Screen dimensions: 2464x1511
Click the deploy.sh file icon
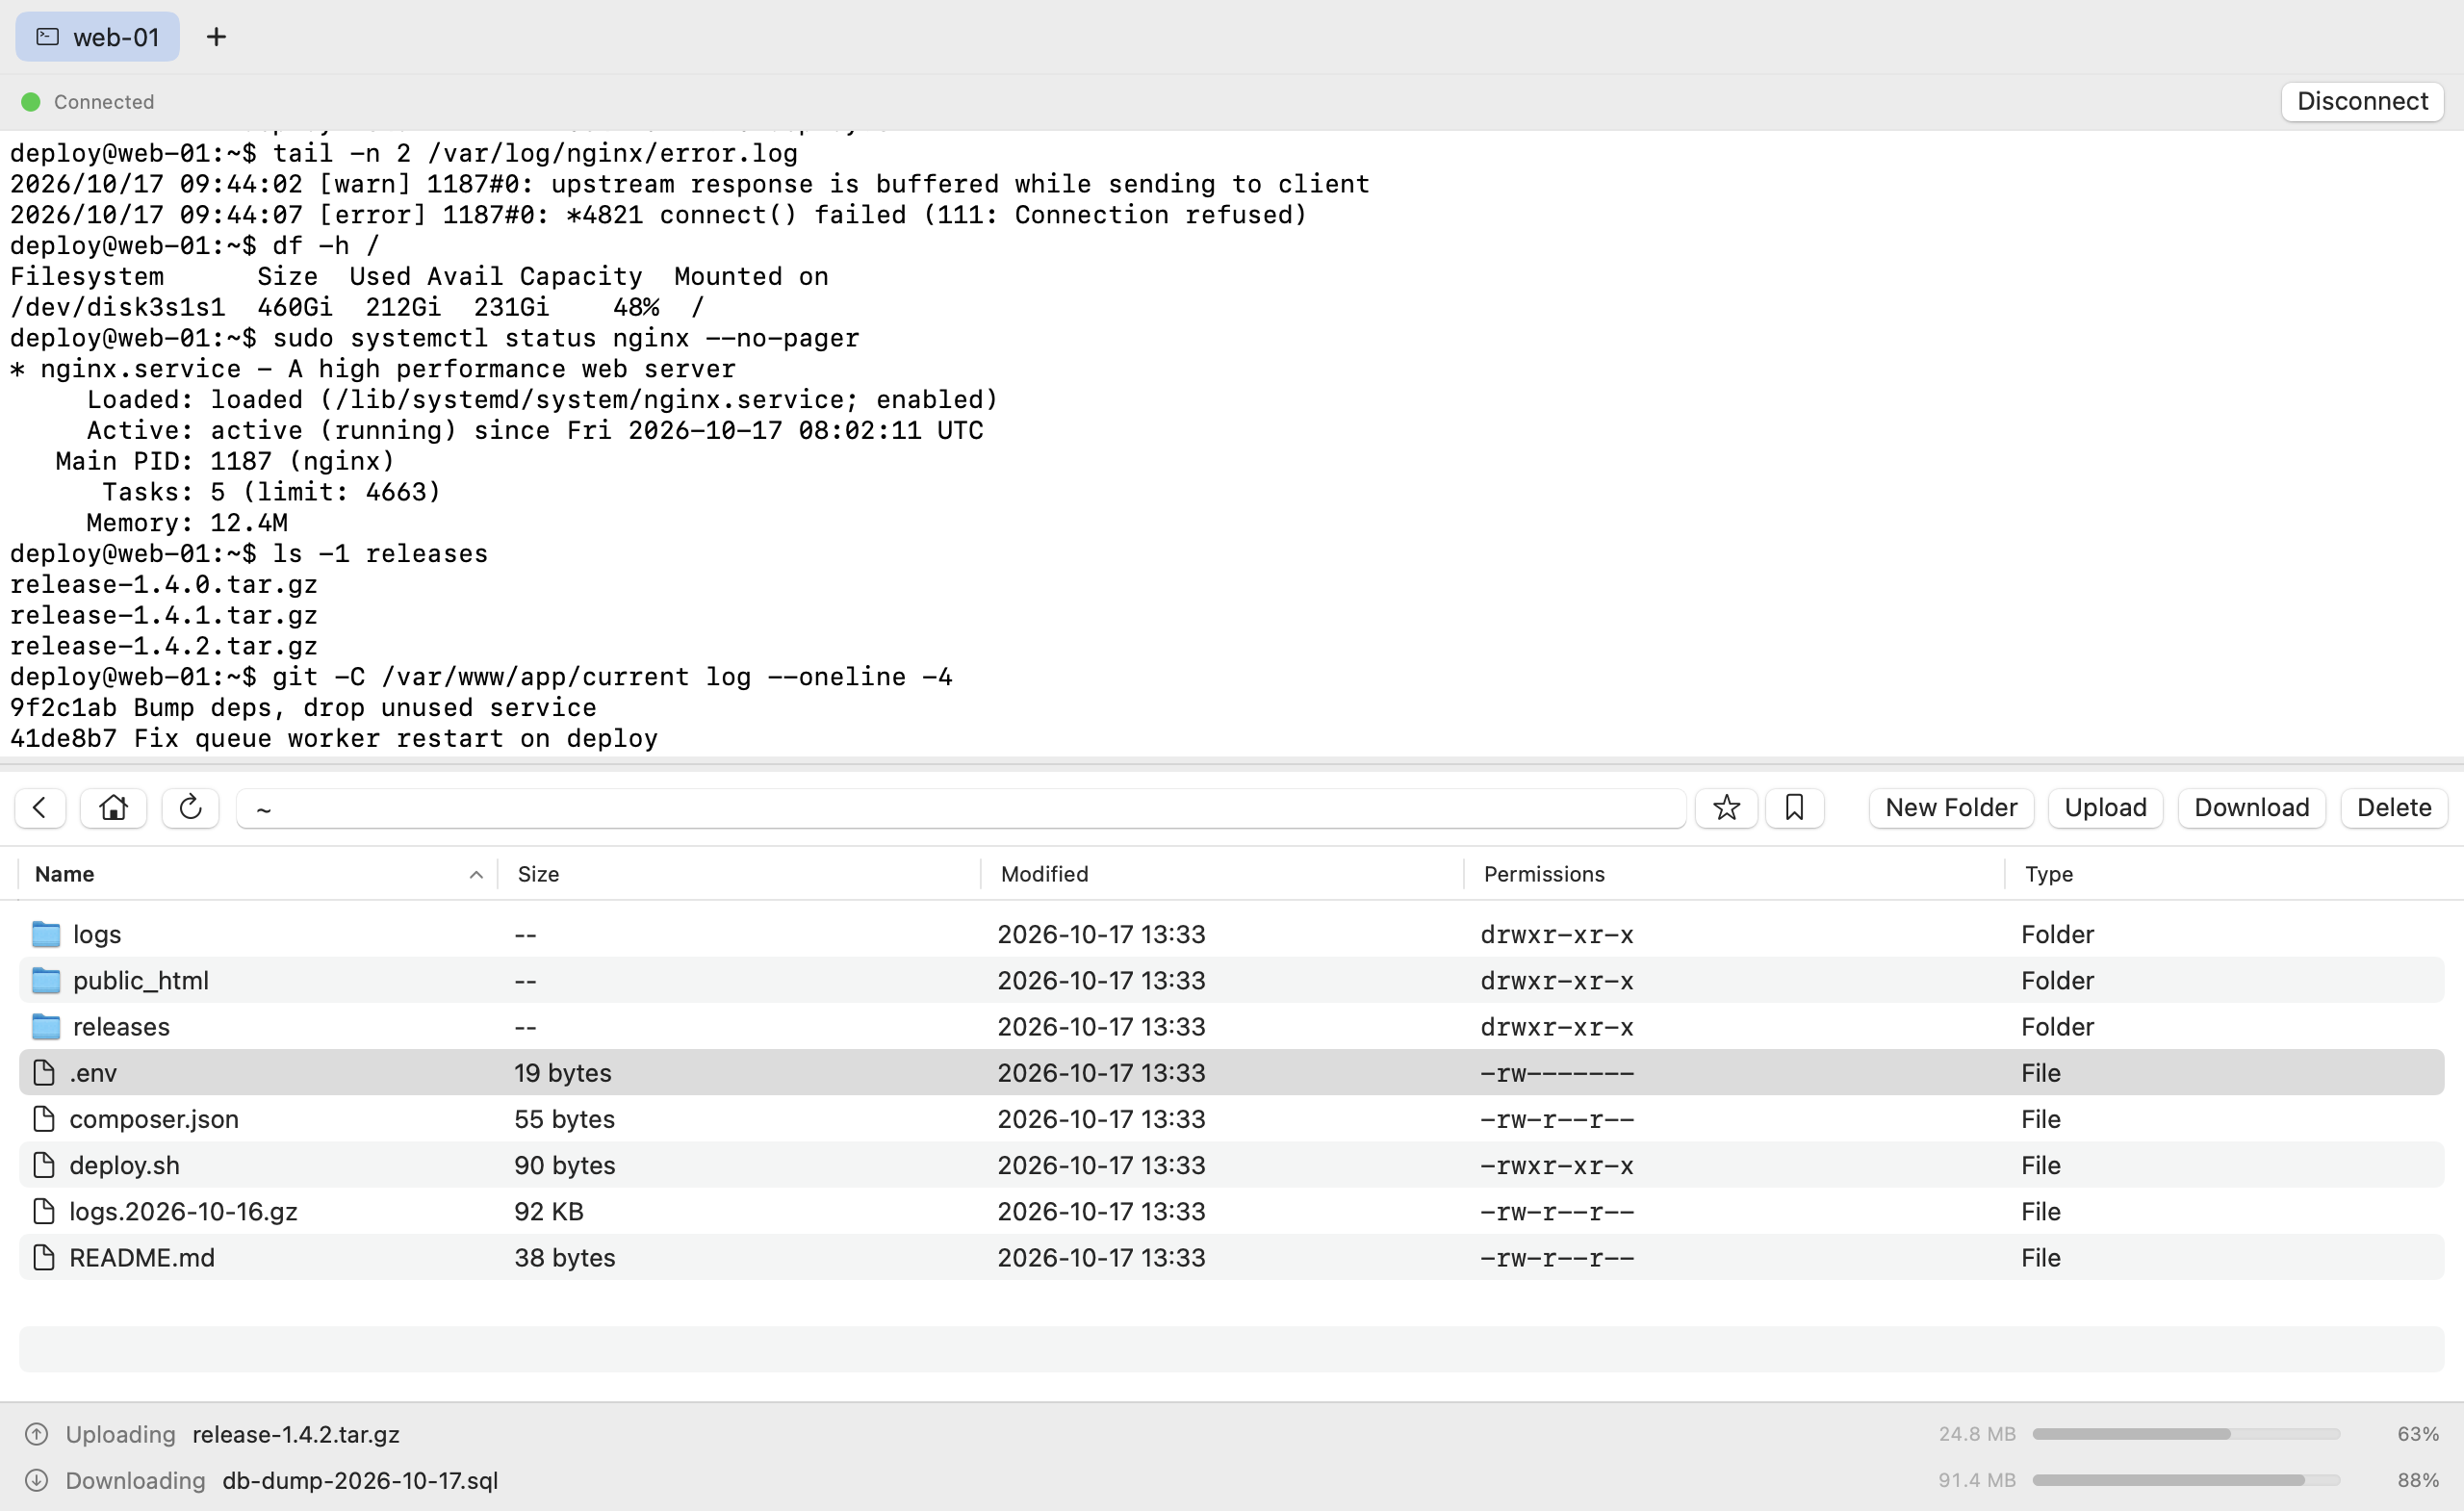tap(43, 1165)
